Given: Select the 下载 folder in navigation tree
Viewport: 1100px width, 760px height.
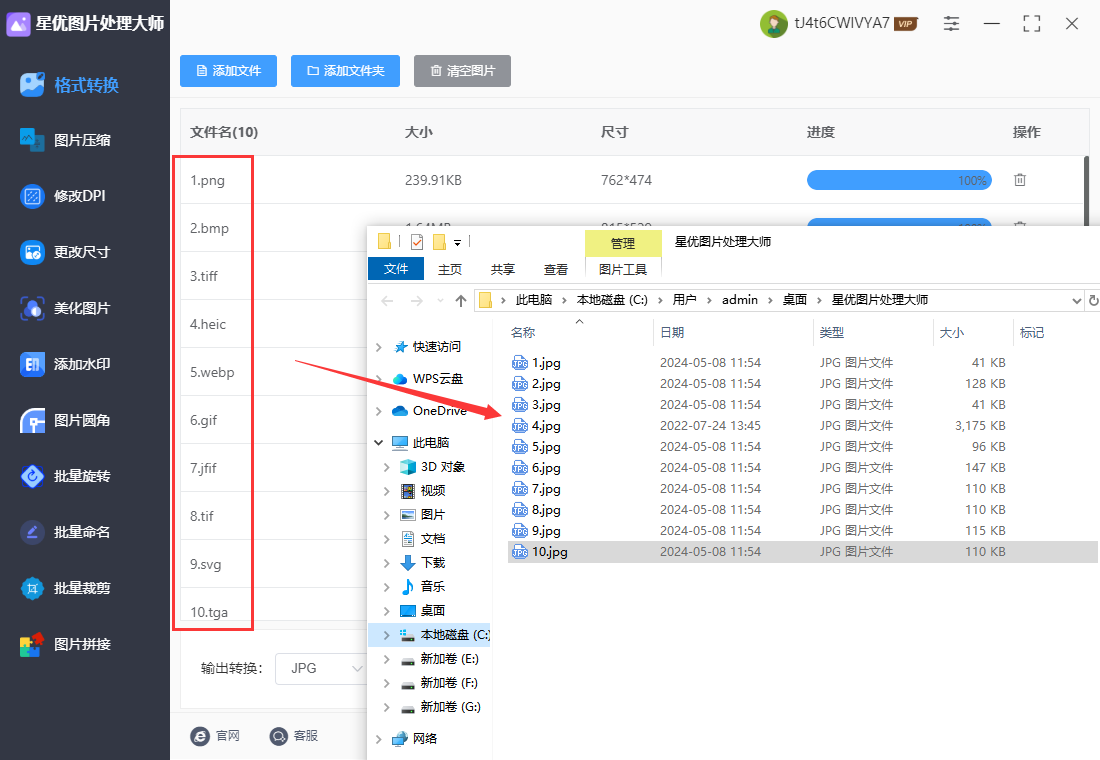Looking at the screenshot, I should pyautogui.click(x=433, y=563).
